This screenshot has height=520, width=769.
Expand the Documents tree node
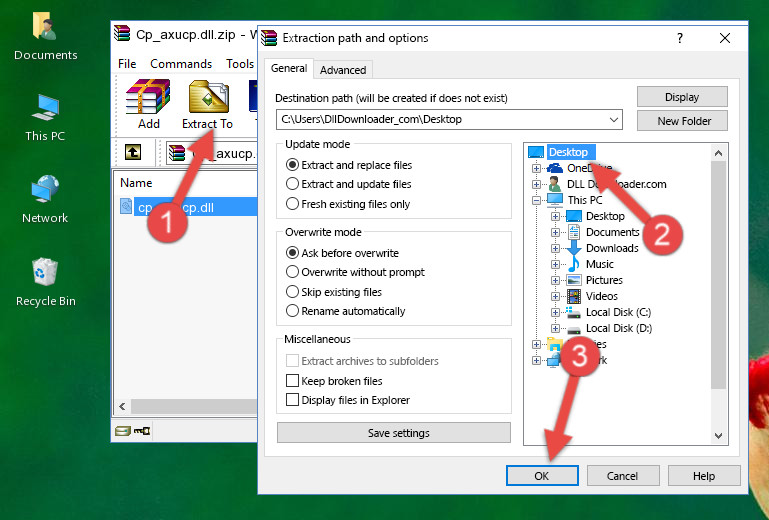pos(555,233)
